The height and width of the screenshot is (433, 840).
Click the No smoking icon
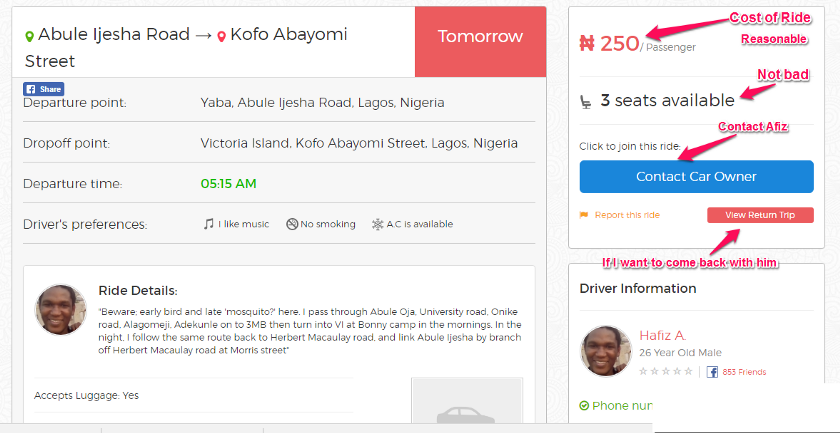point(291,224)
